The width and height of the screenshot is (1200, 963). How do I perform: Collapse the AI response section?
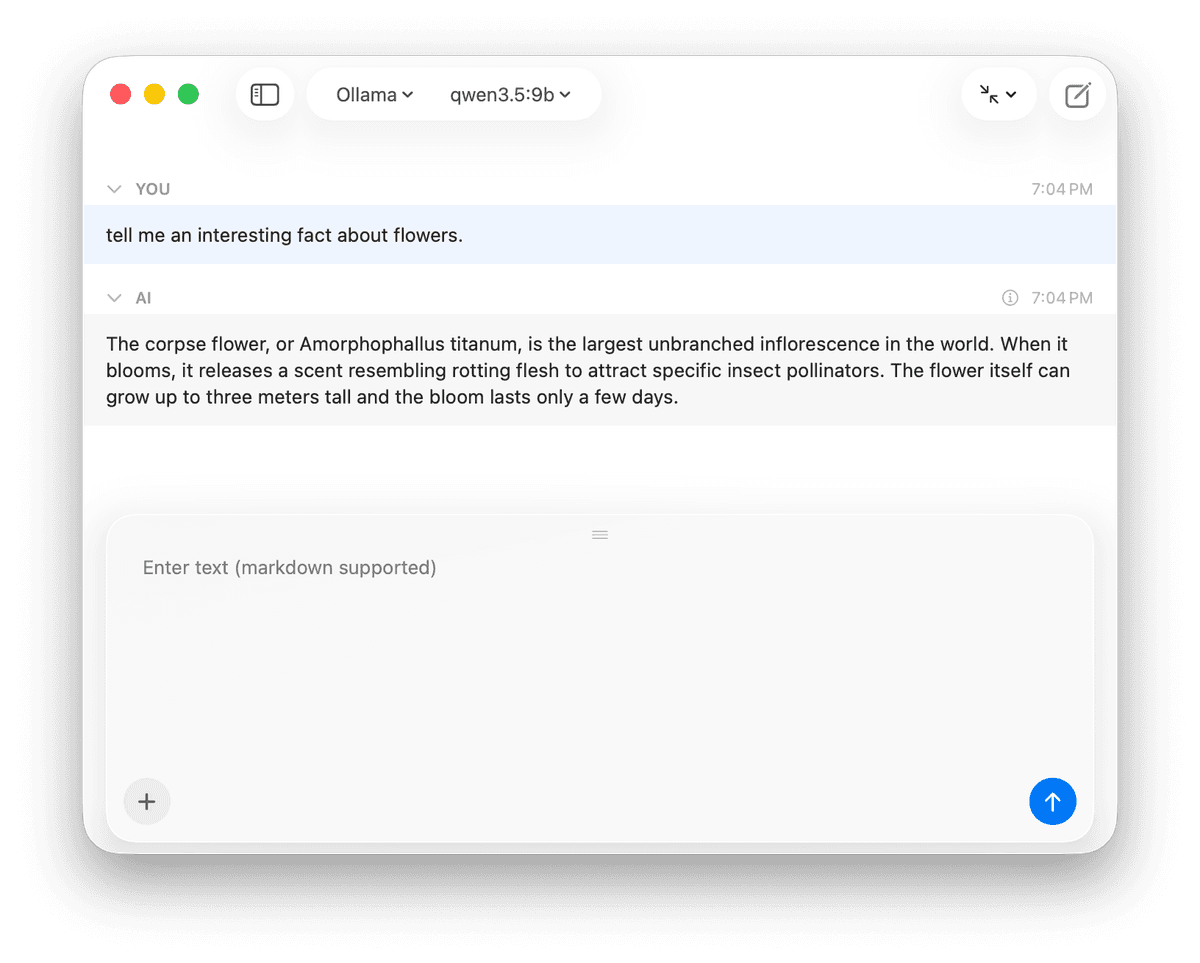point(114,297)
